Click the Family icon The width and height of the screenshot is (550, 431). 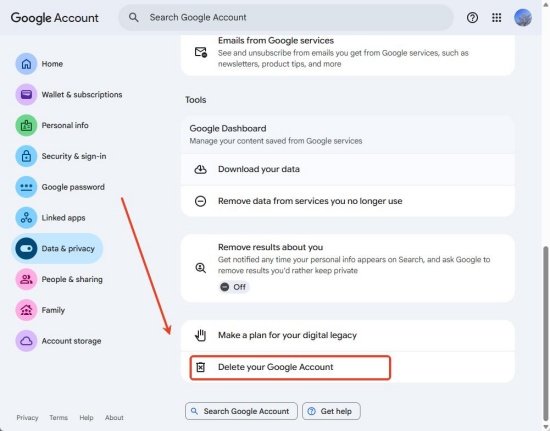tap(26, 310)
